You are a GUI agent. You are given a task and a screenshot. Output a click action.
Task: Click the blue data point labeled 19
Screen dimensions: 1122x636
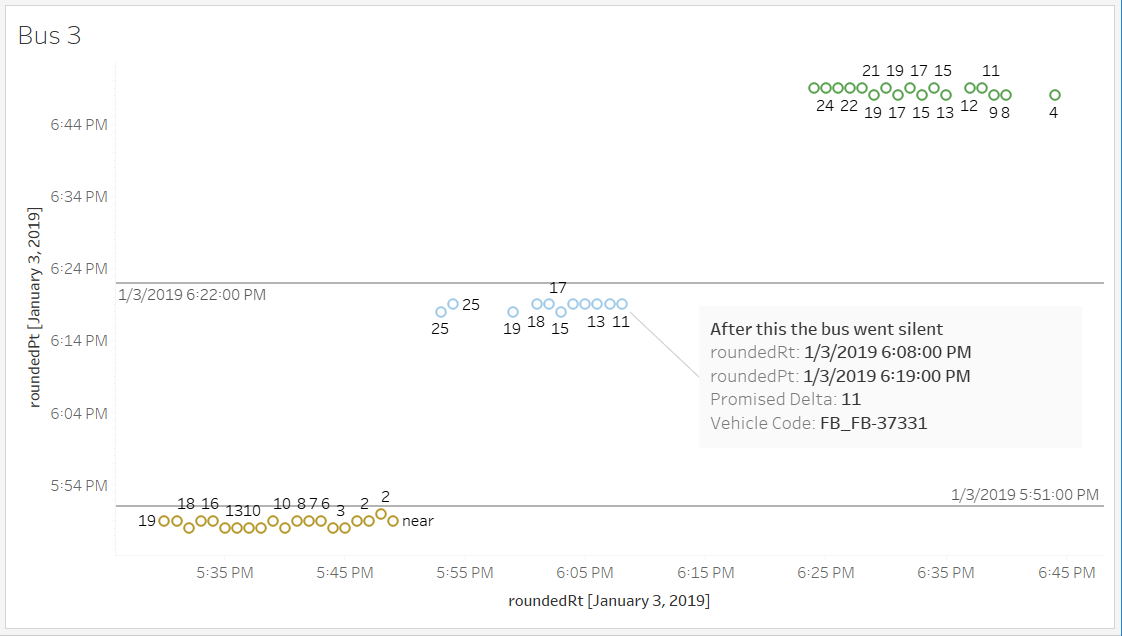click(x=513, y=312)
